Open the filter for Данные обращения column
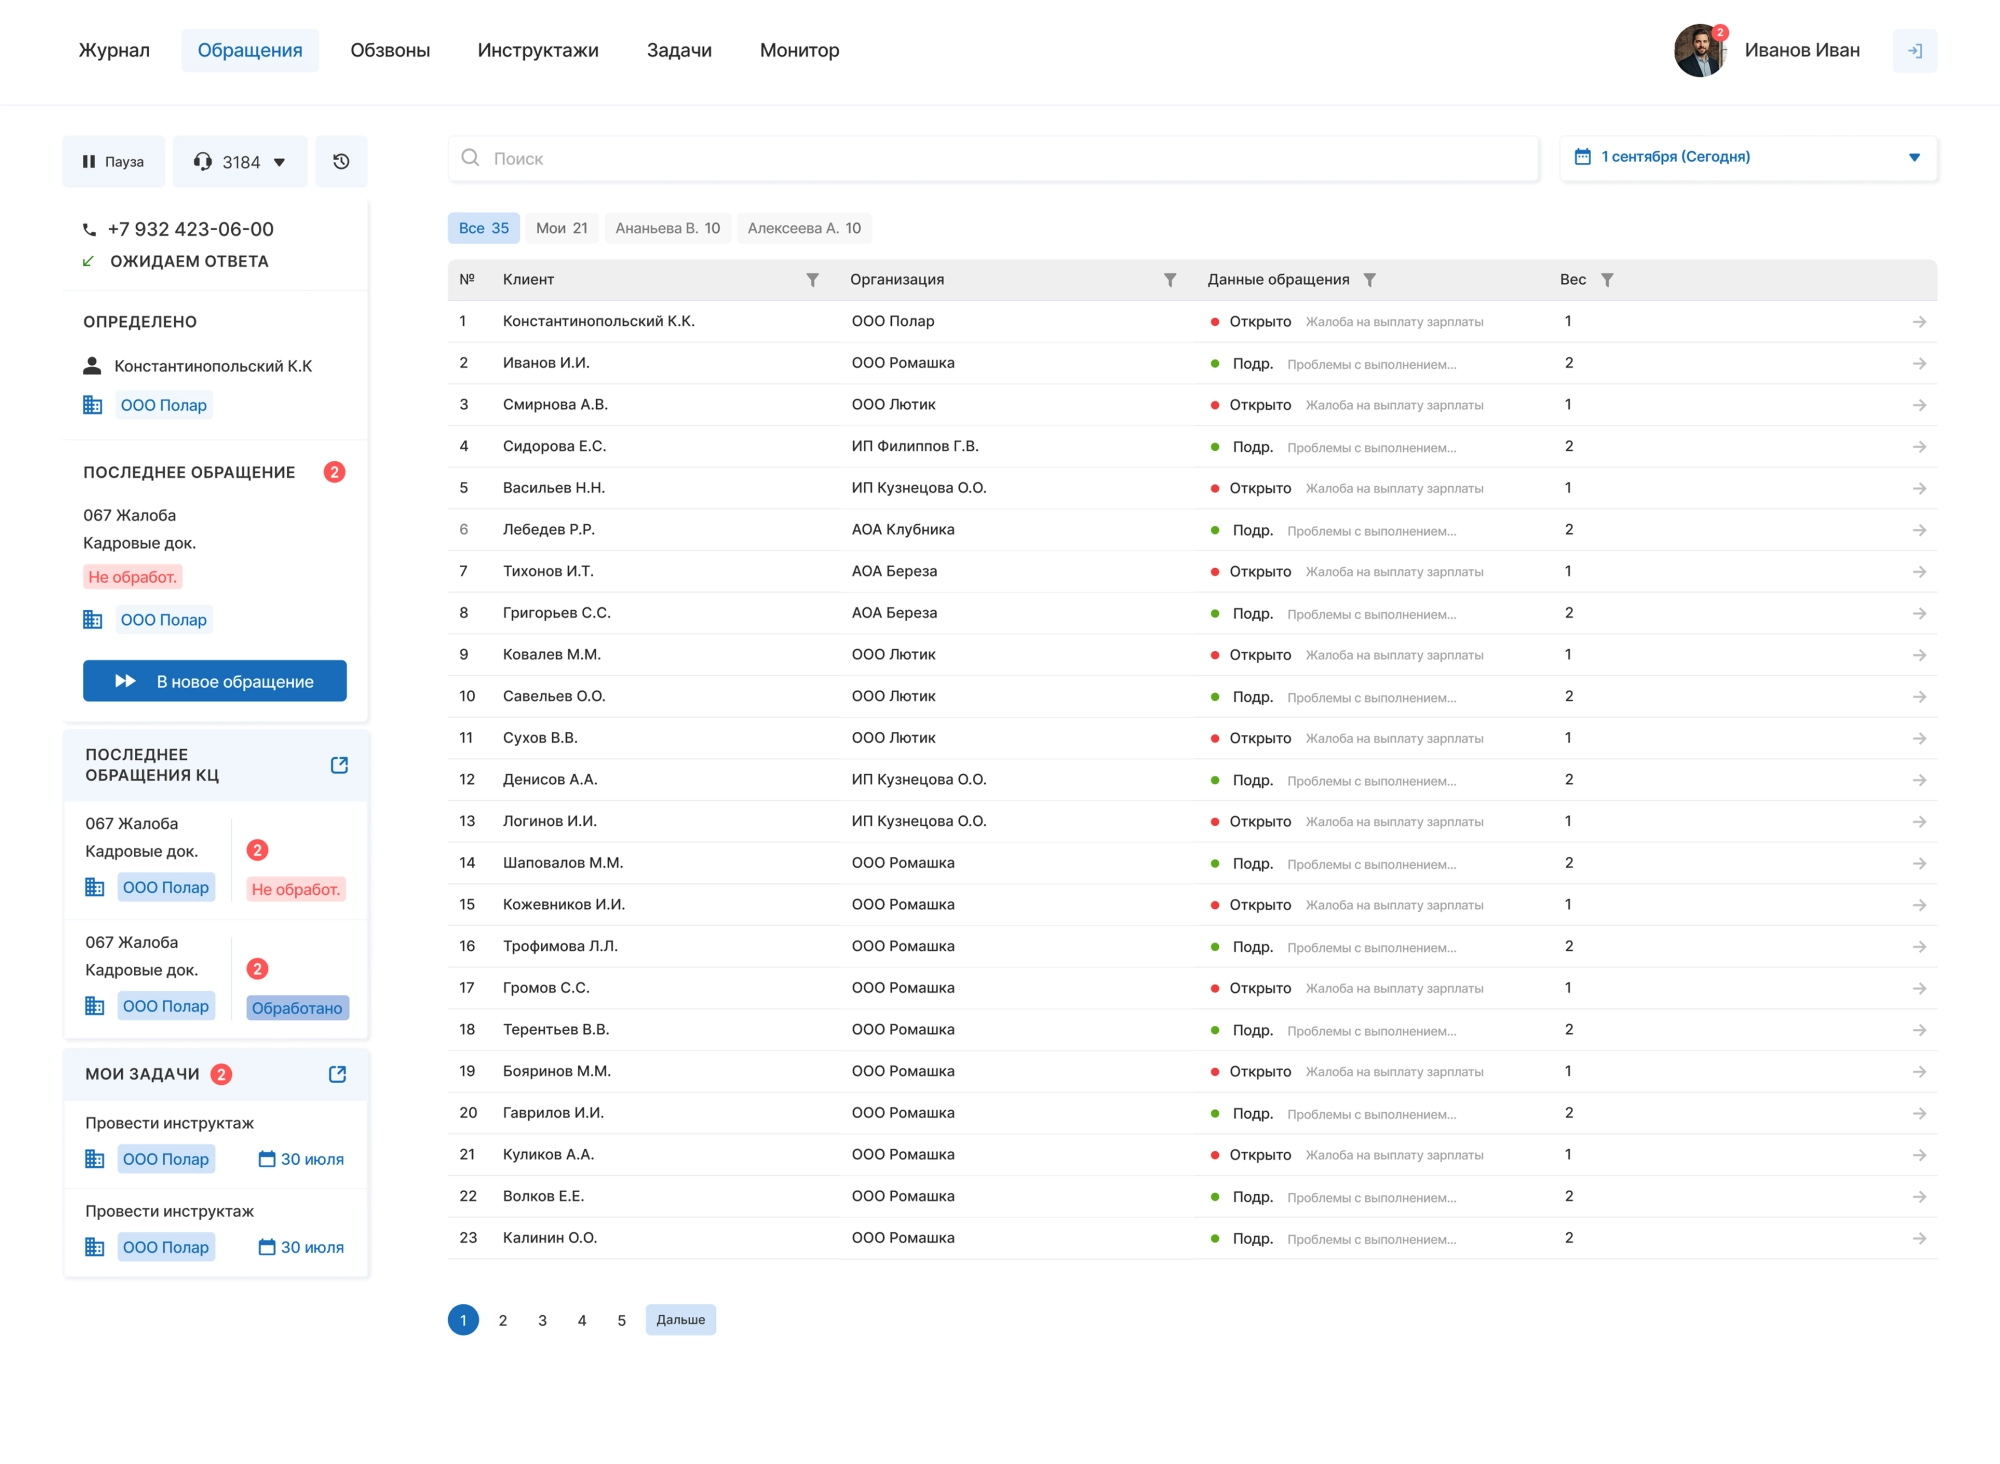This screenshot has width=2000, height=1464. (x=1370, y=279)
